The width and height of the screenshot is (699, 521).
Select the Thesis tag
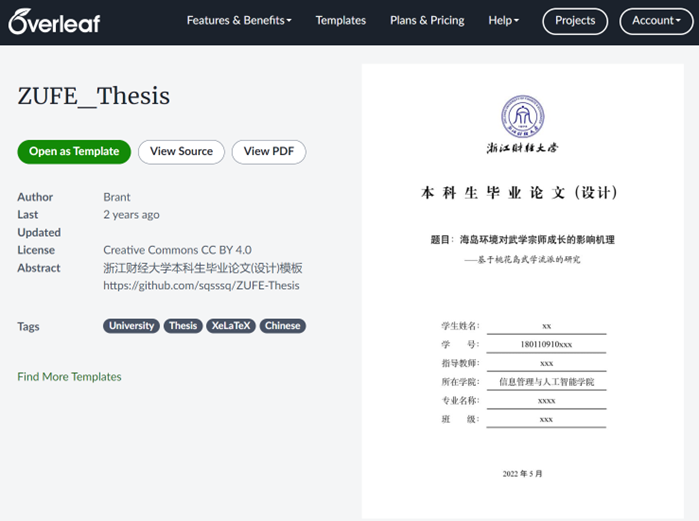pos(183,326)
